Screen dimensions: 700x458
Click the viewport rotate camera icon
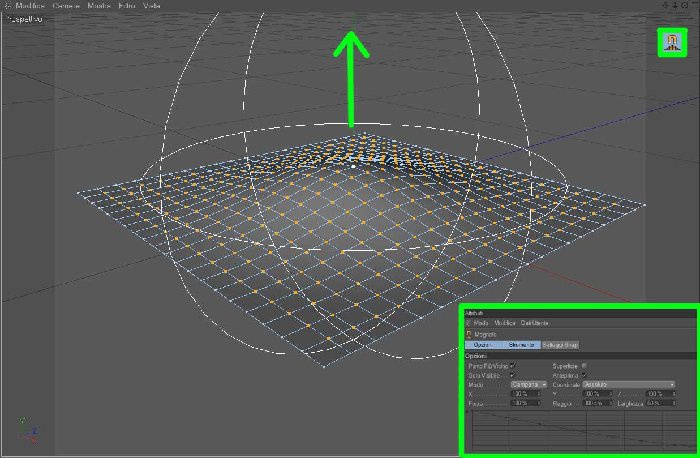pos(684,5)
